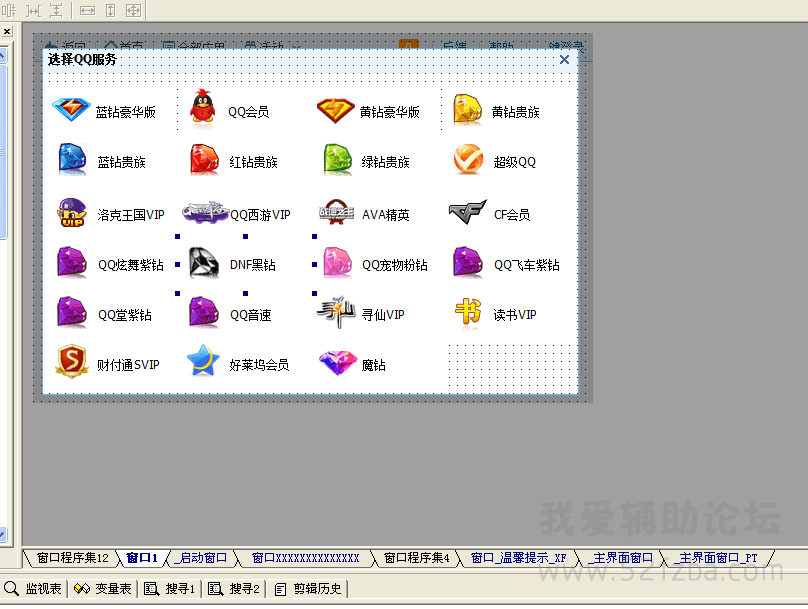This screenshot has height=609, width=808.
Task: Click the 黄钻豪华版 diamond icon
Action: click(x=335, y=110)
